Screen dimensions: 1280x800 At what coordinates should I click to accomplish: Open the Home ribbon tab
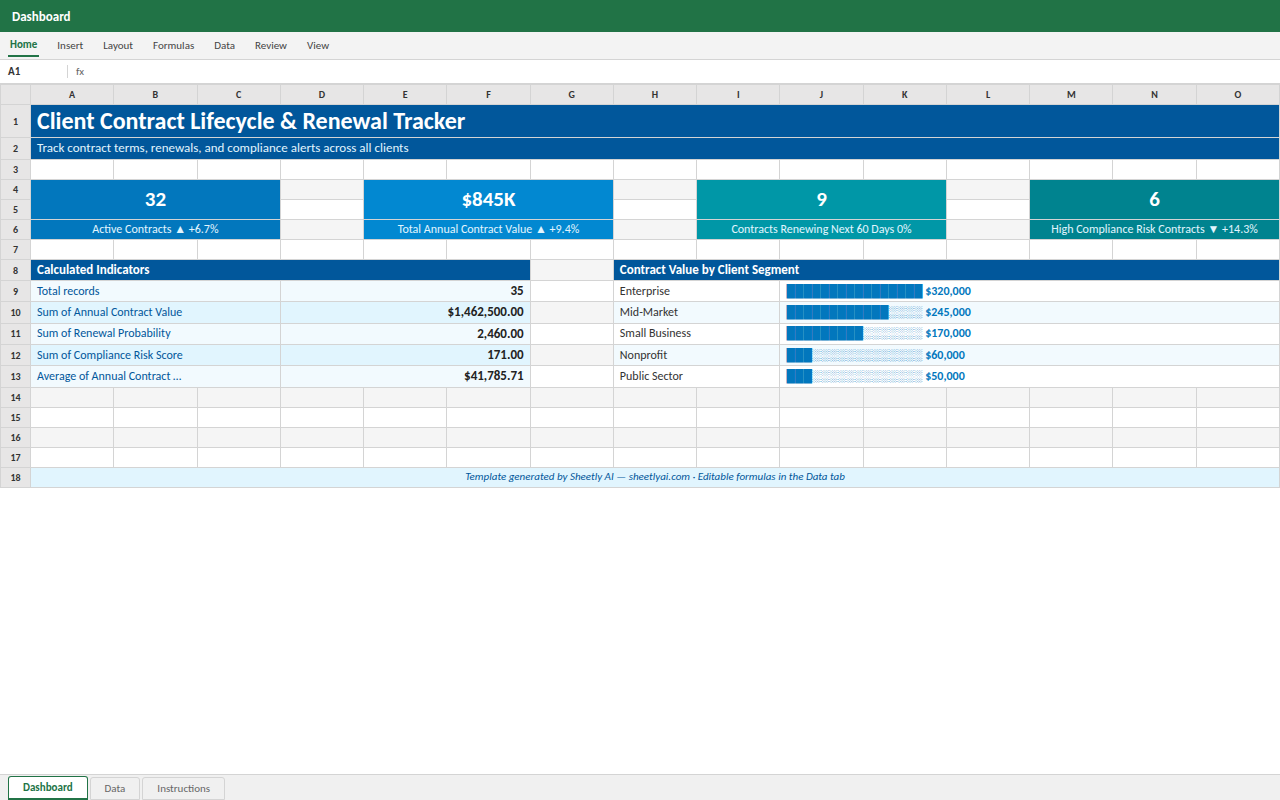pyautogui.click(x=23, y=45)
